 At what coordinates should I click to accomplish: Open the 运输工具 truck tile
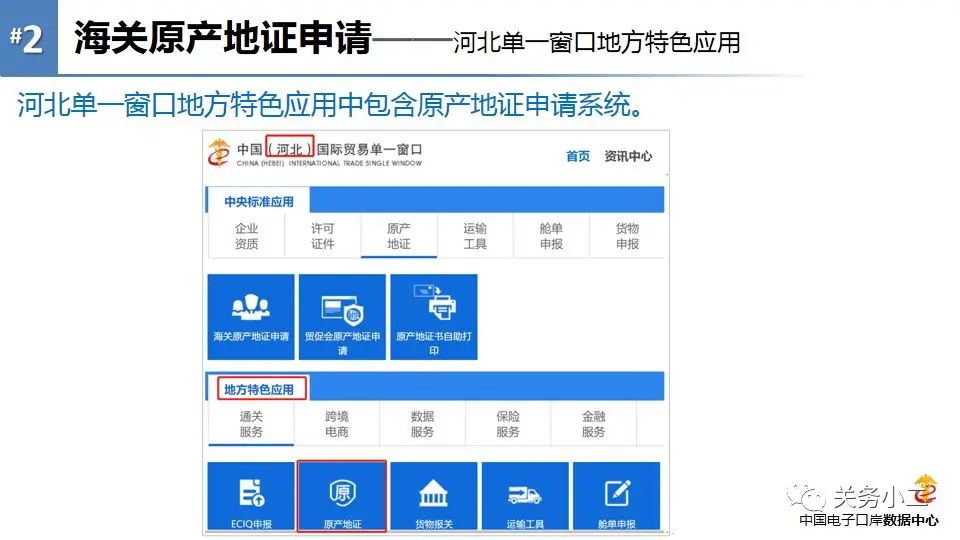[x=525, y=496]
